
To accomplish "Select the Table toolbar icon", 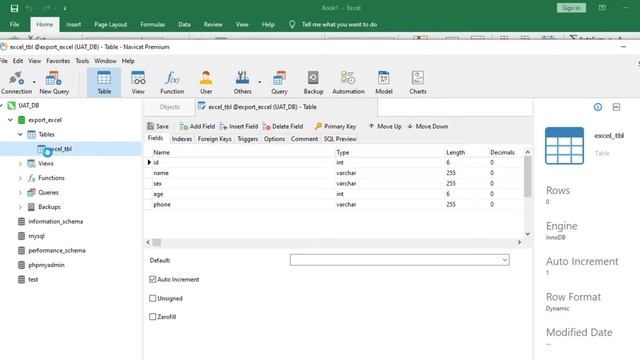I will point(104,82).
